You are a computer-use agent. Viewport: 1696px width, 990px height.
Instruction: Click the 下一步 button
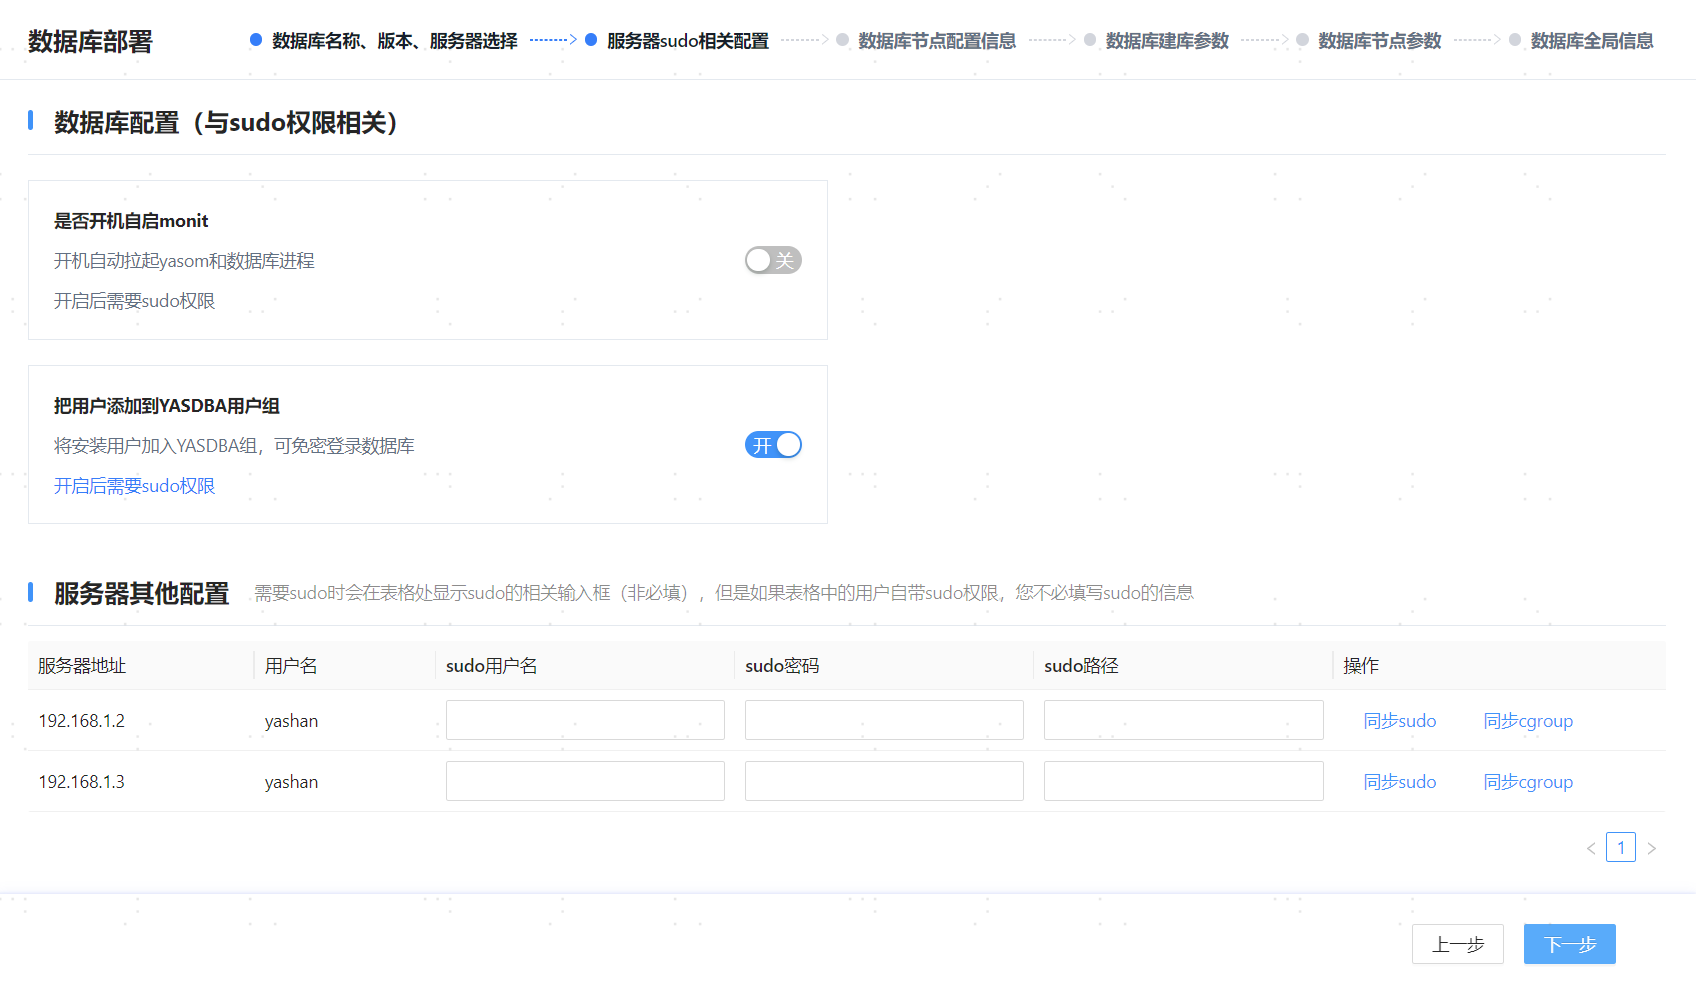1569,943
